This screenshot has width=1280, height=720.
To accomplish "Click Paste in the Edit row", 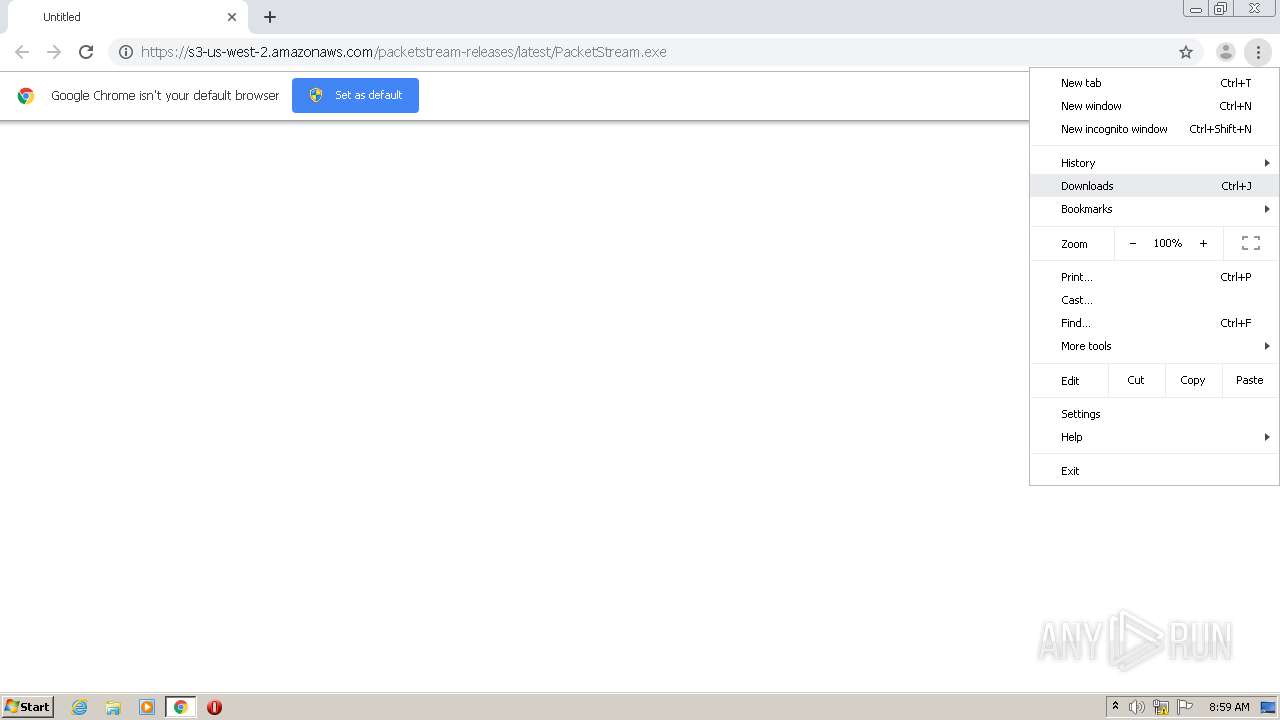I will 1250,380.
